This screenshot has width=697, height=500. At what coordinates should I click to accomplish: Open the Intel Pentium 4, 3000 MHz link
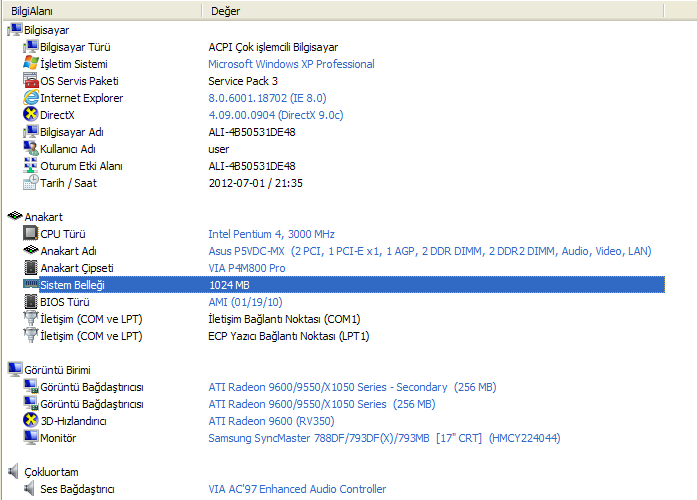[x=271, y=234]
